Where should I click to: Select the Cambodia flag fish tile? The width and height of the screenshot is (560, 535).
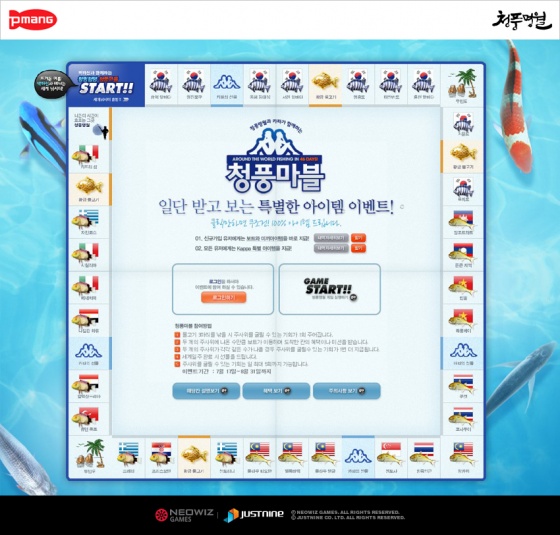pos(462,222)
